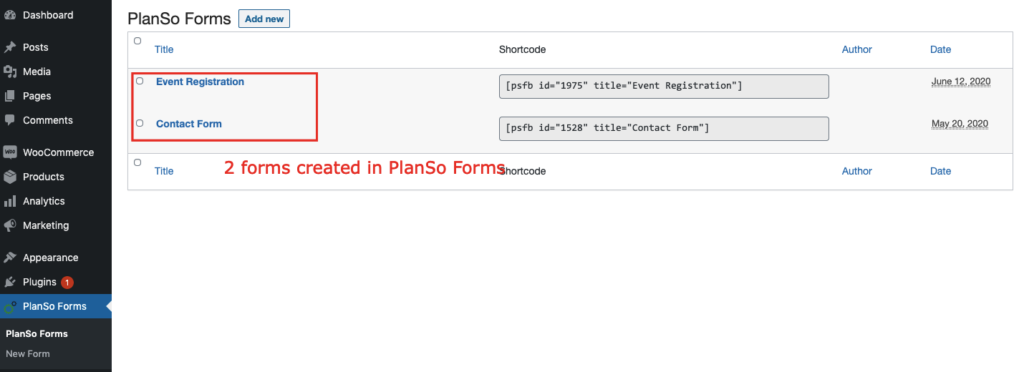Click the Comments speech bubble icon
Screen dimensions: 1024x372
pyautogui.click(x=10, y=120)
